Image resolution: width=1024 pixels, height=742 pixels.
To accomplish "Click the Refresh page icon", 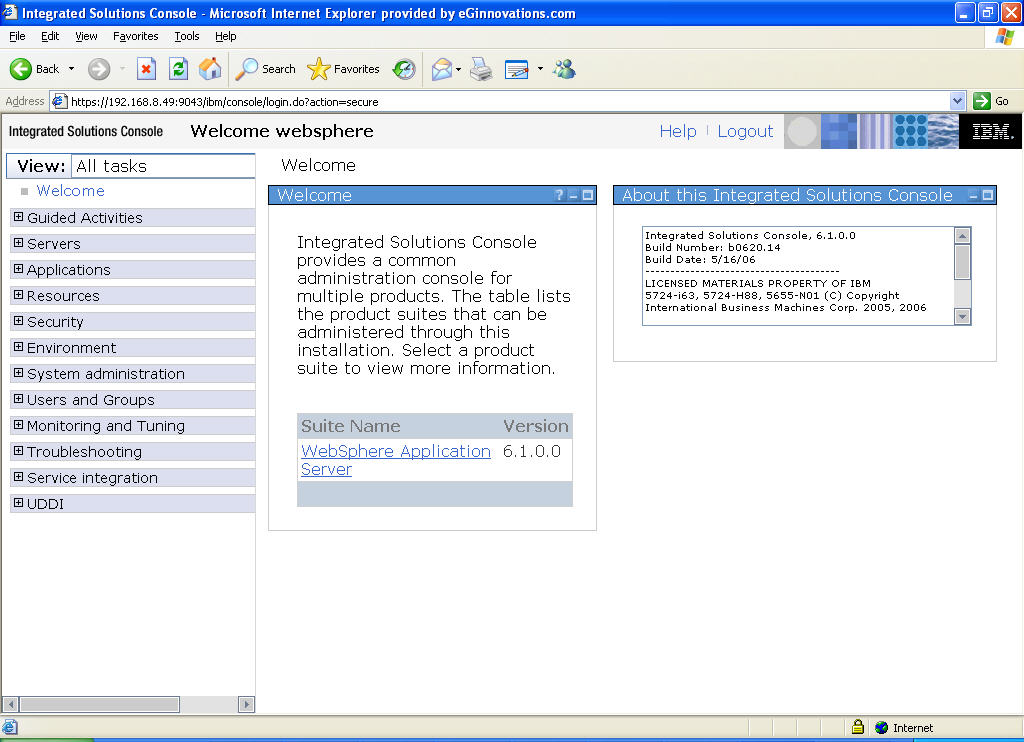I will point(178,69).
